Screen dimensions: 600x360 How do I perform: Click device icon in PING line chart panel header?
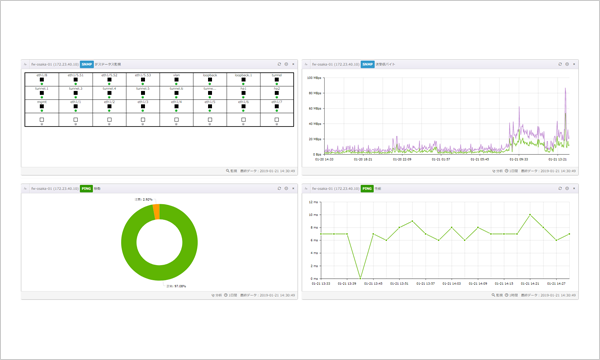307,189
